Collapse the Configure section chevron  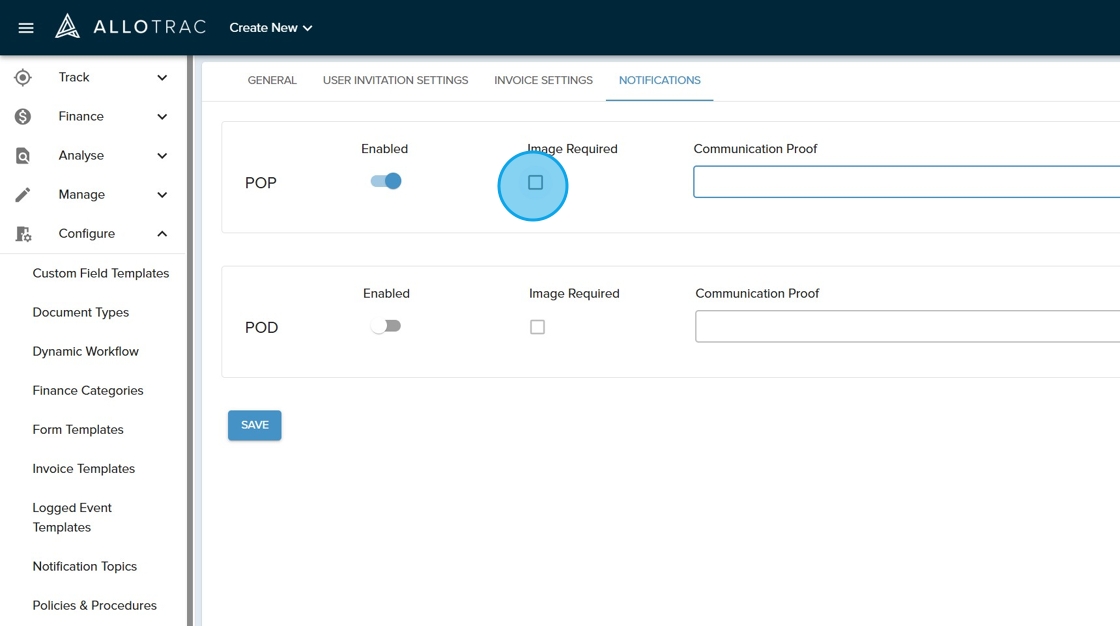tap(162, 234)
